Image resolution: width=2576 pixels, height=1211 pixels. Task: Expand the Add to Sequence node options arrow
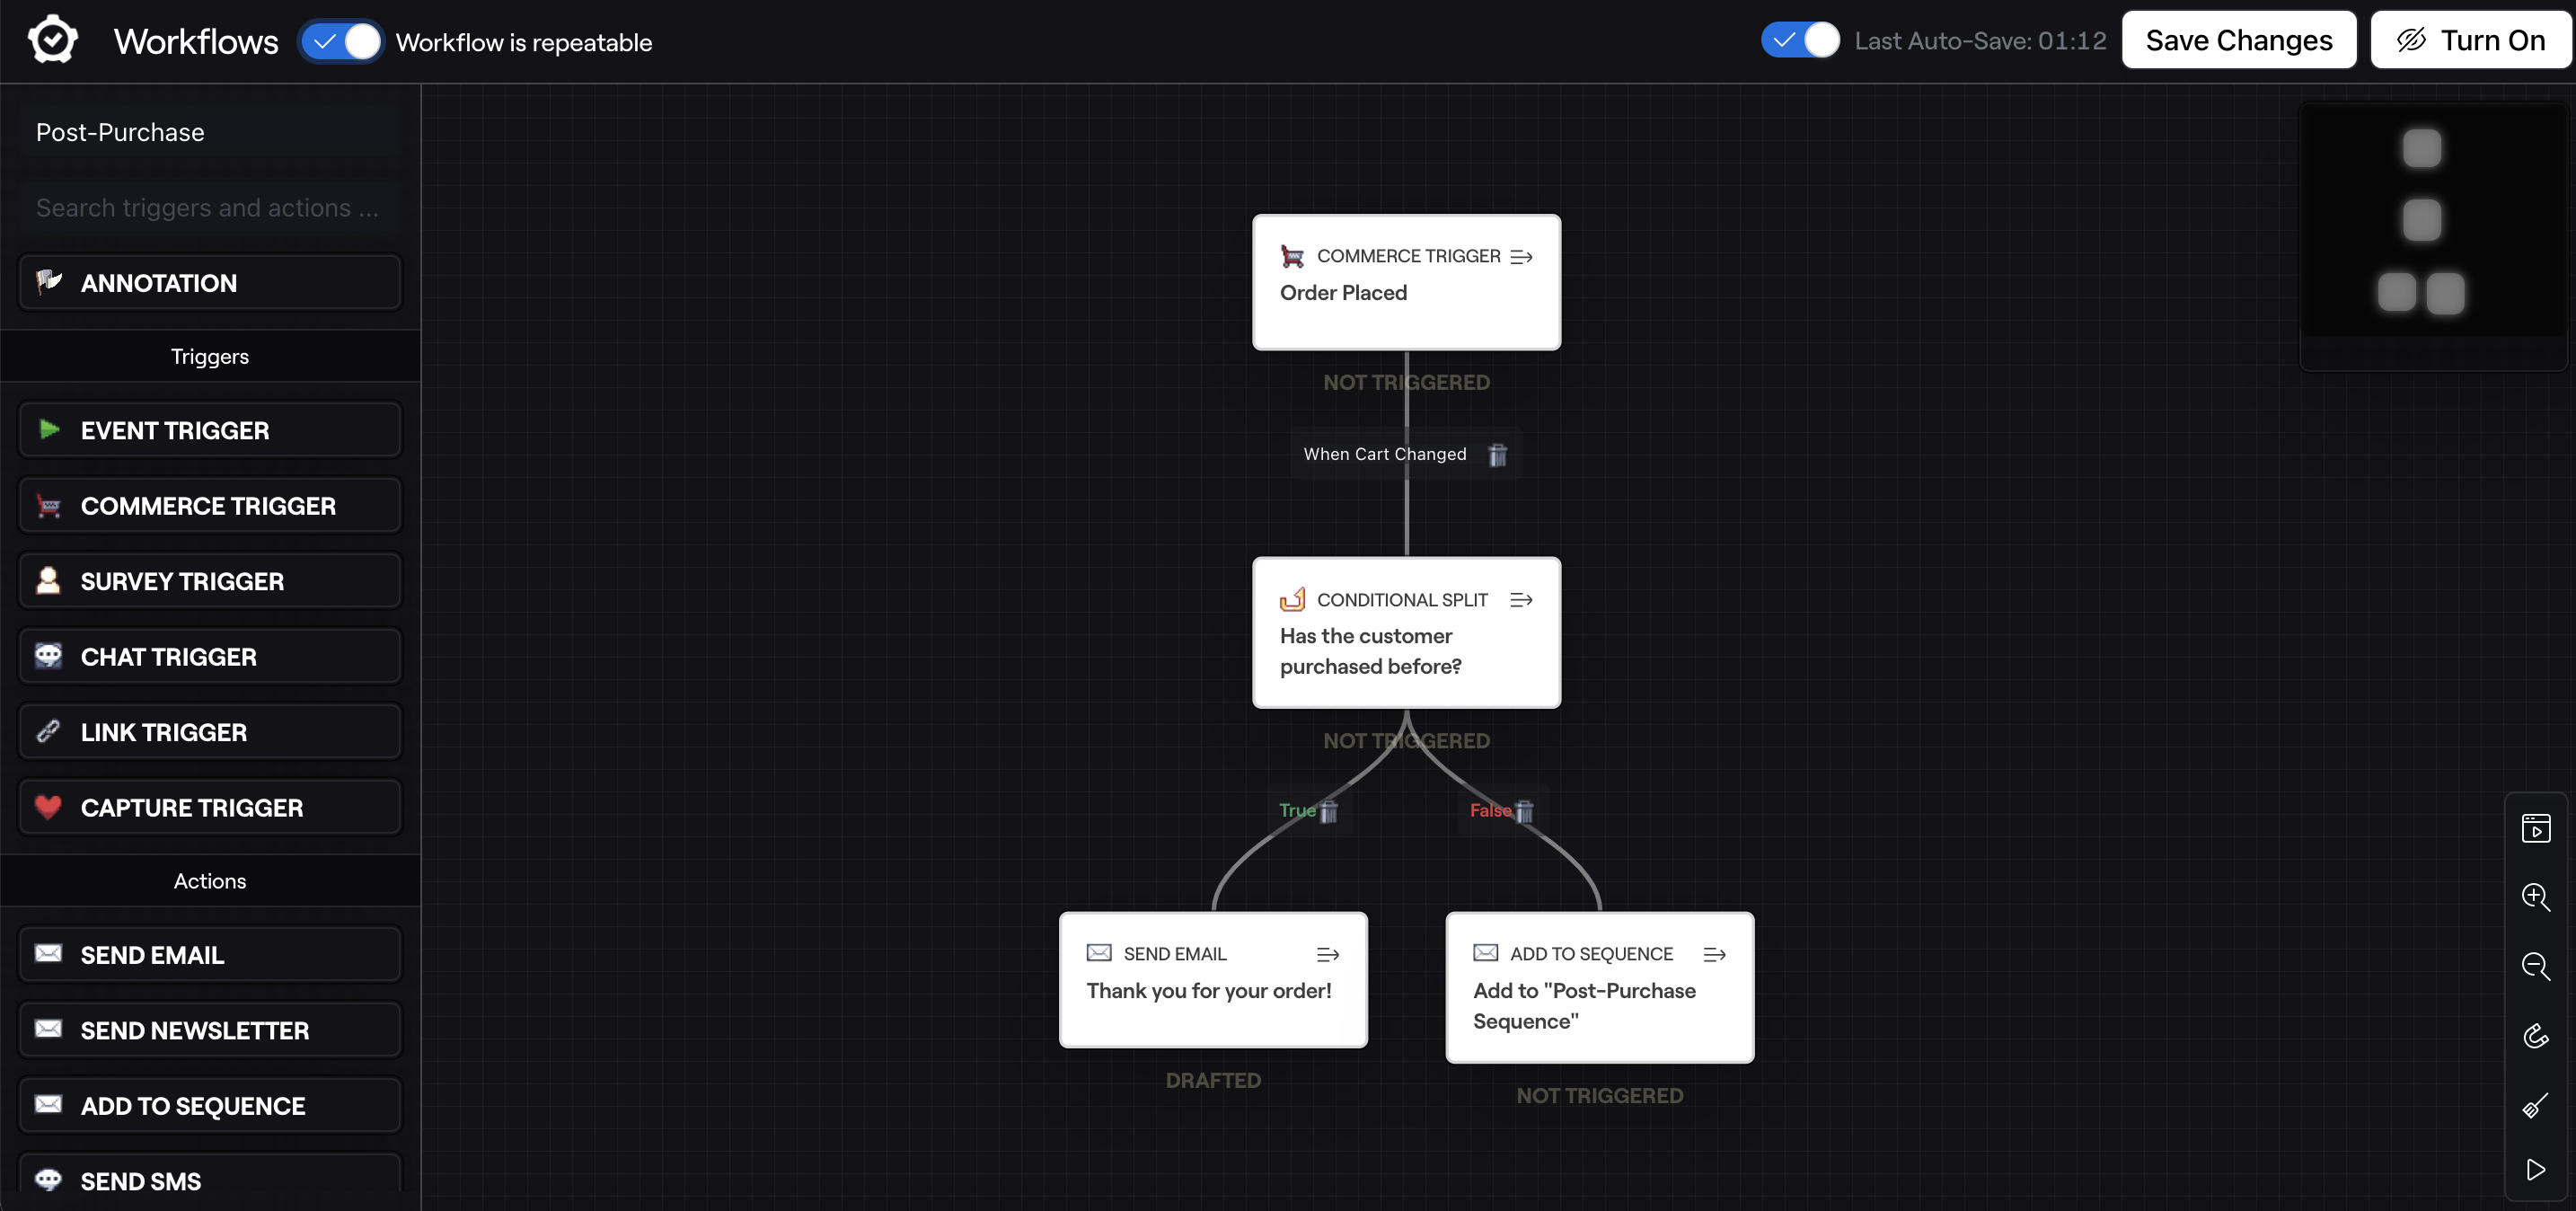1716,953
